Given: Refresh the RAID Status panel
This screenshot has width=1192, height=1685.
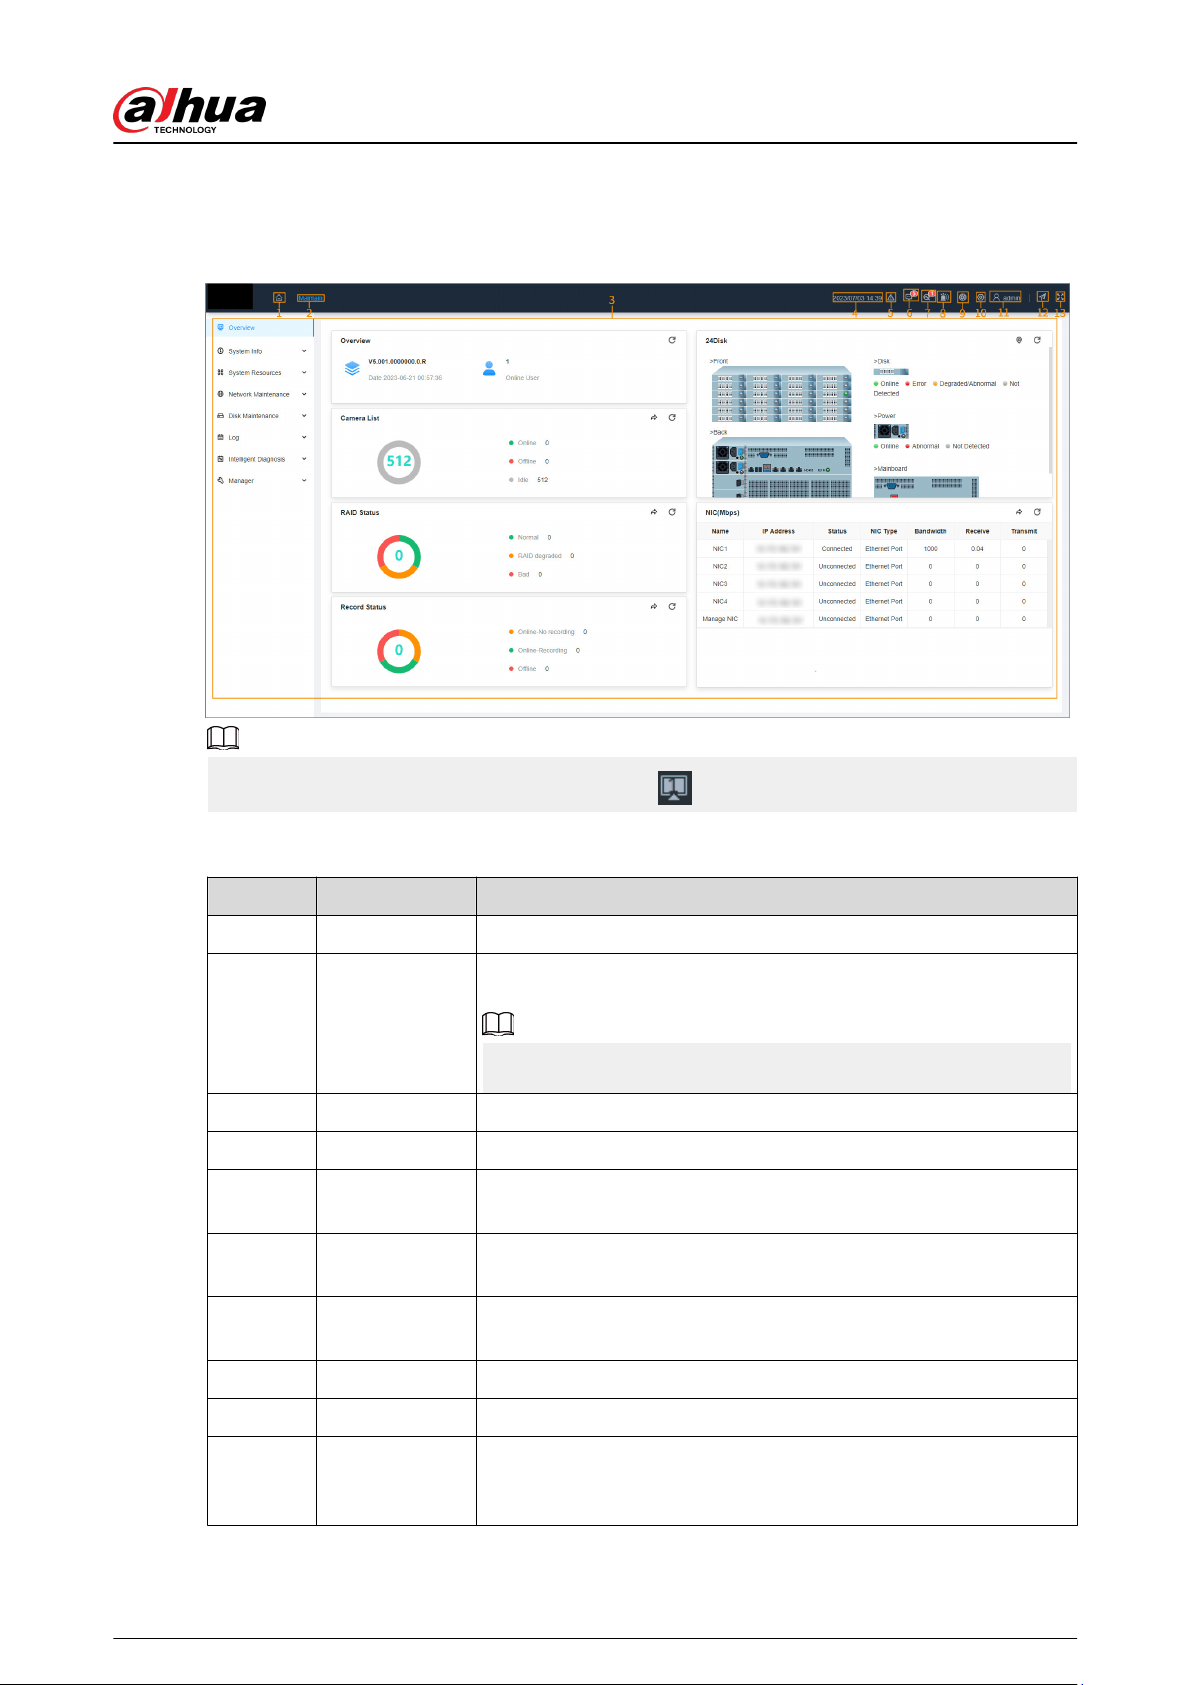Looking at the screenshot, I should (x=672, y=512).
